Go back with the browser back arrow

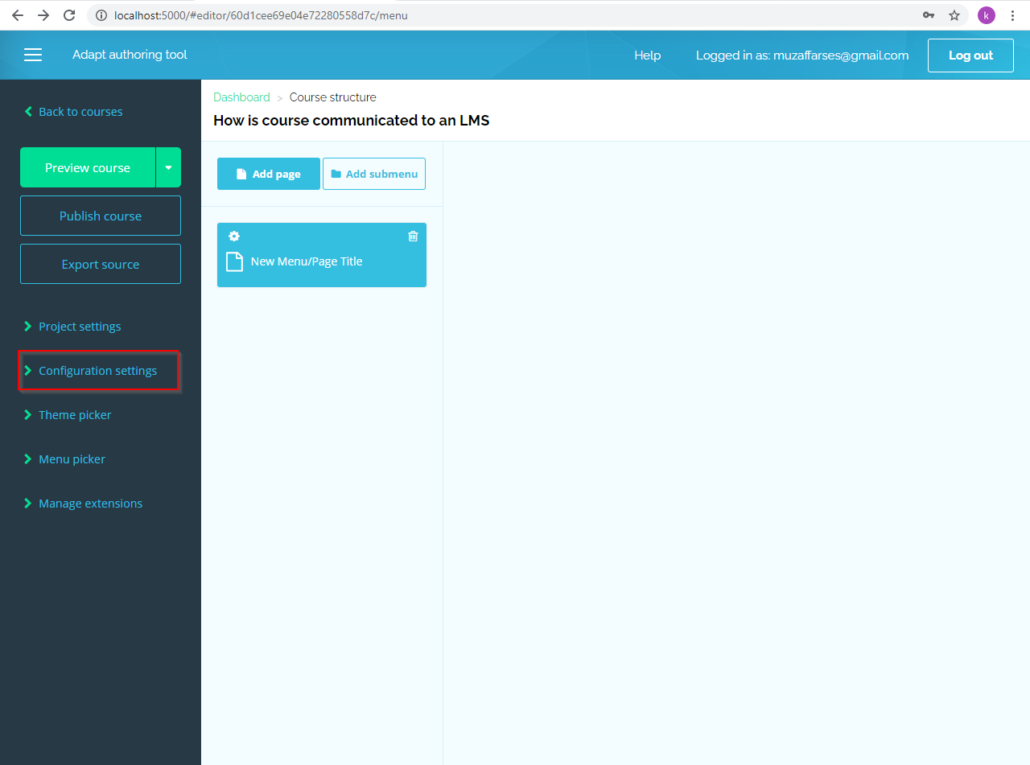(17, 15)
